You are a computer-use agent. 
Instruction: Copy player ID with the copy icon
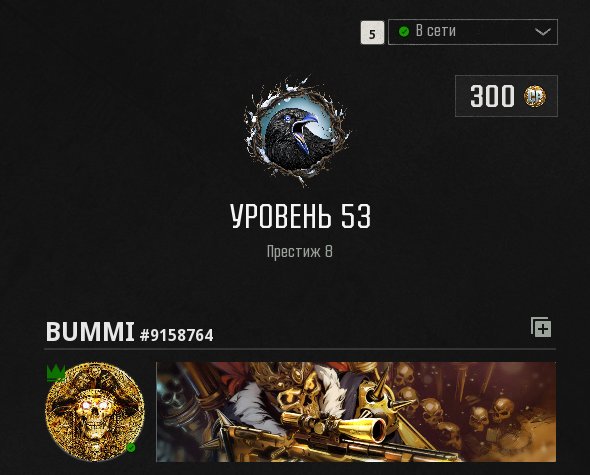(x=541, y=327)
